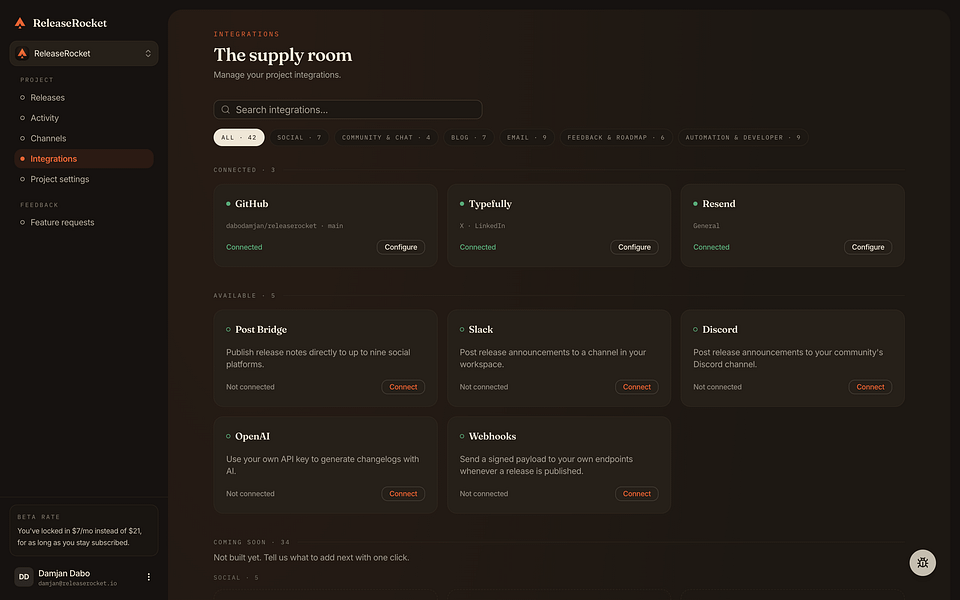Open the ReleaseRocket project switcher dropdown
This screenshot has height=600, width=960.
(84, 53)
